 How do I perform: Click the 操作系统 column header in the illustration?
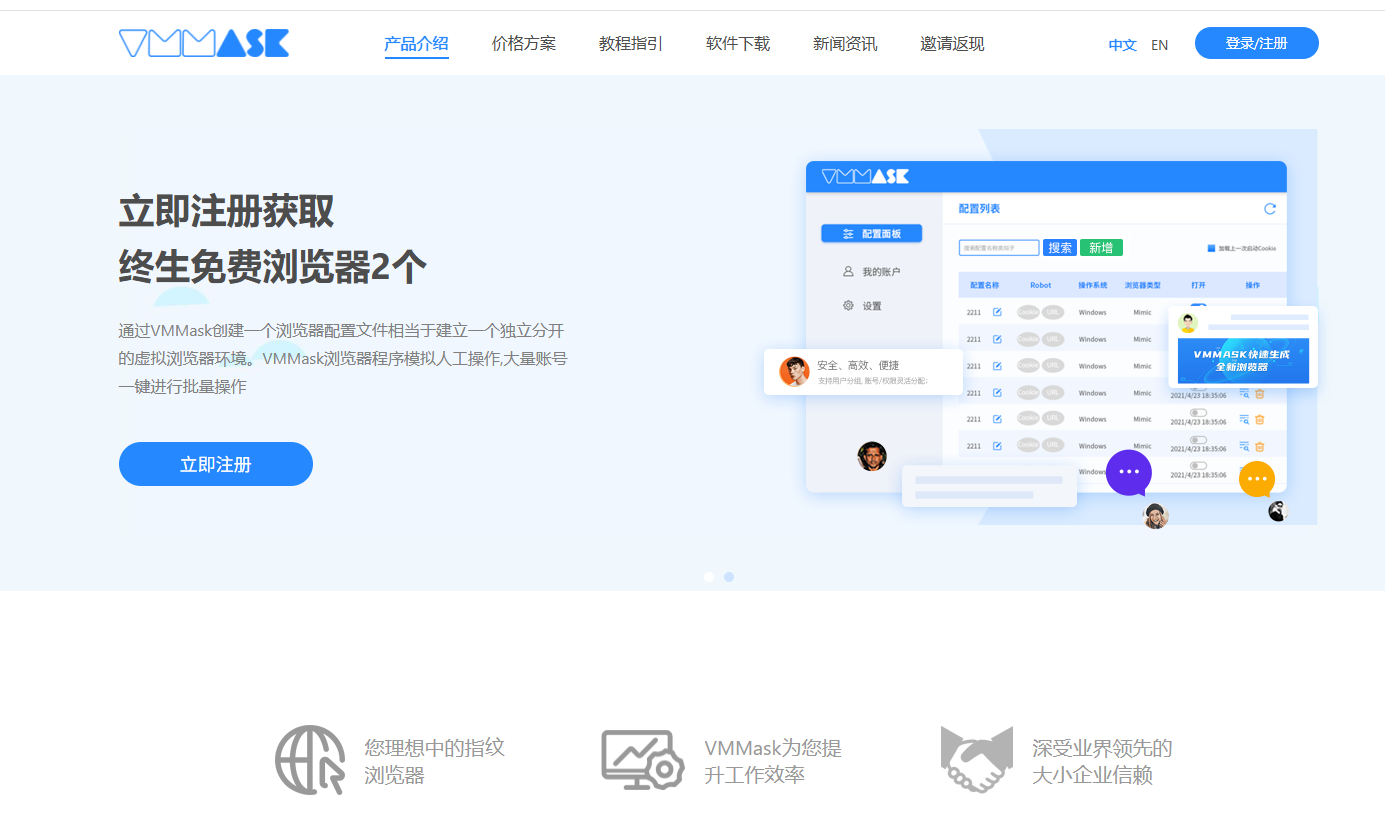(1092, 285)
